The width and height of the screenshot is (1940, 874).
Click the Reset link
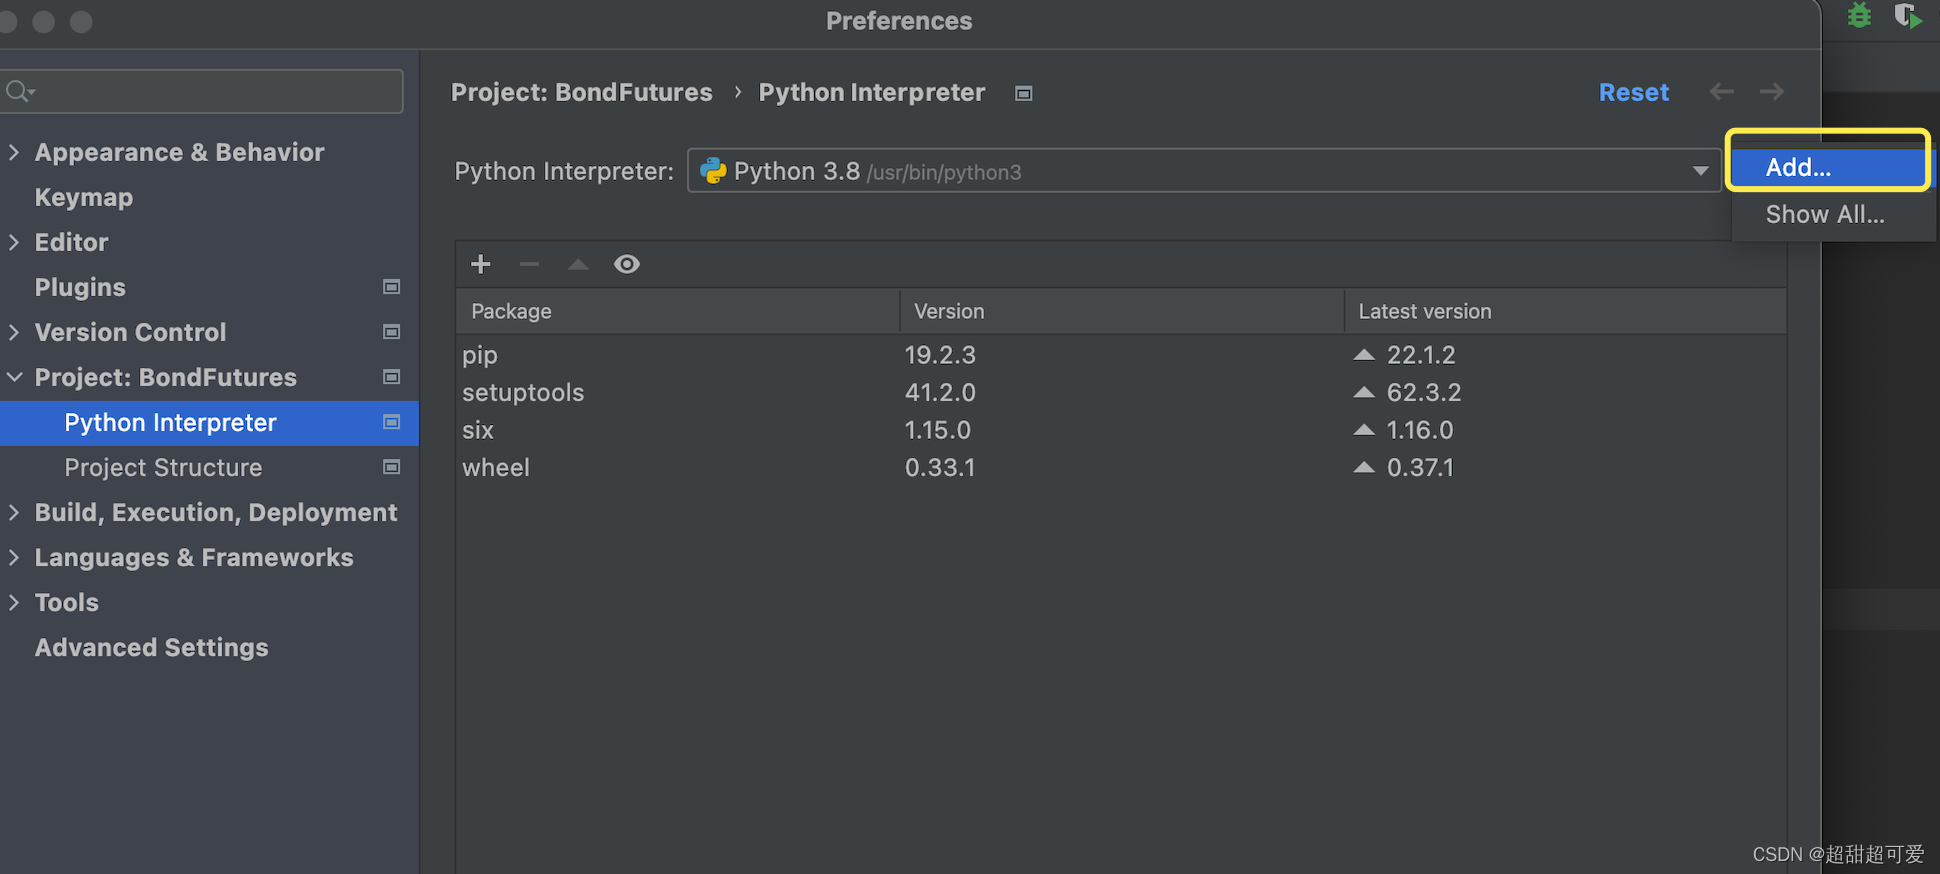coord(1634,92)
